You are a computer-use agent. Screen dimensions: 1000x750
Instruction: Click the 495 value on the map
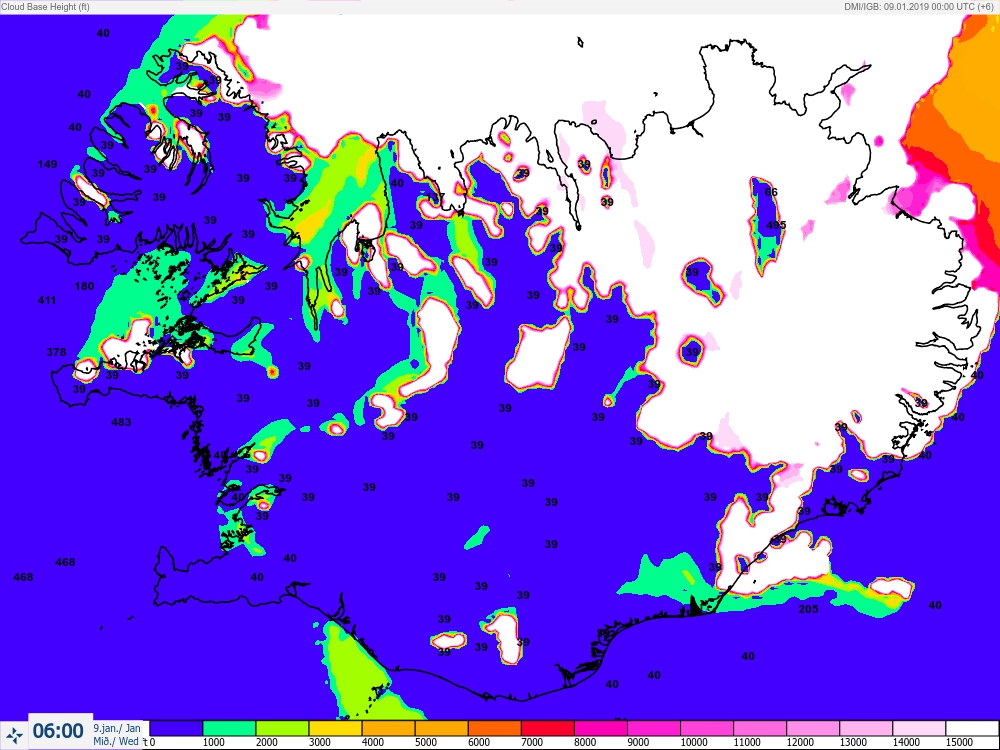(x=776, y=226)
